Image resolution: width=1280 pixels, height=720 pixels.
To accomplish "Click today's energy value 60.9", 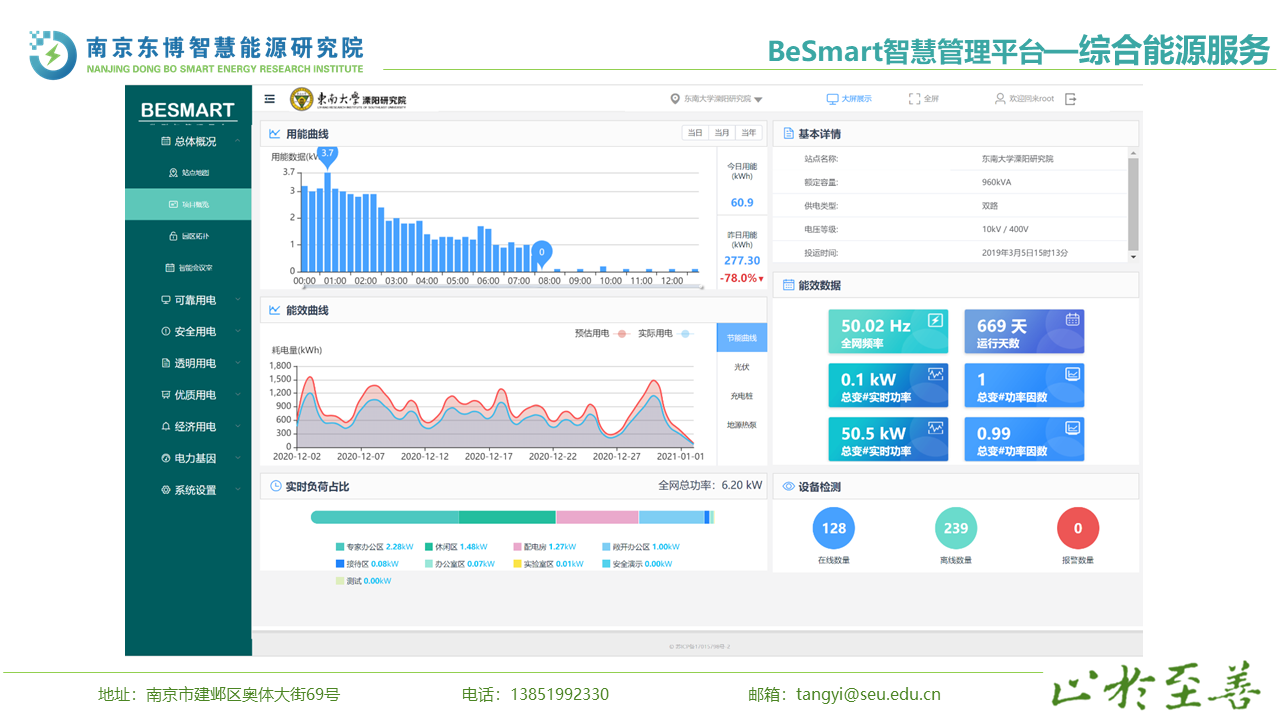I will tap(742, 203).
